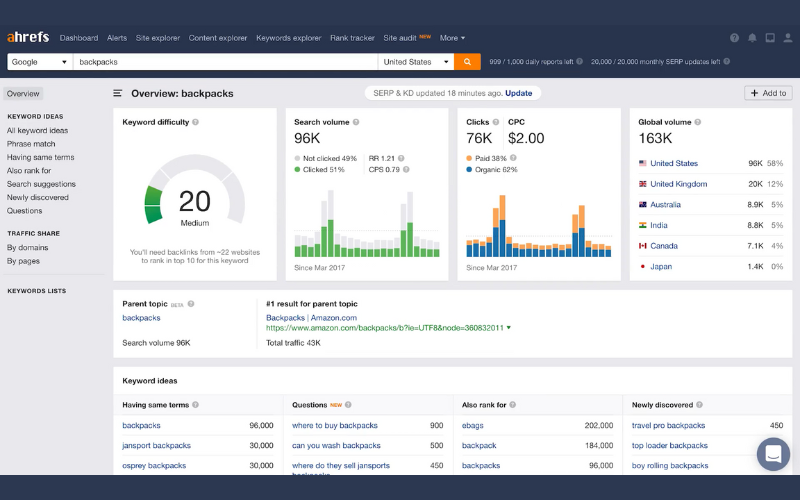800x500 pixels.
Task: Click the help icon next to Paid 38%
Action: (x=513, y=158)
